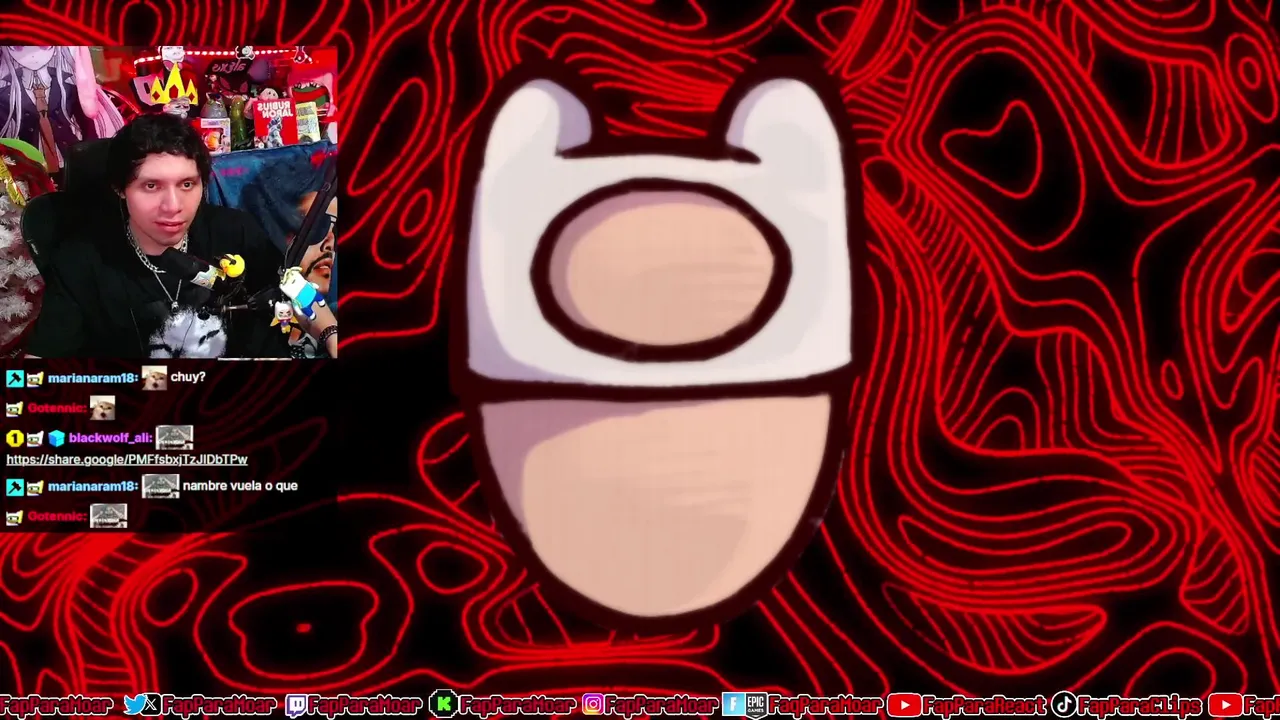Image resolution: width=1280 pixels, height=720 pixels.
Task: Click the Twitch icon in bottom ticker
Action: pos(296,705)
